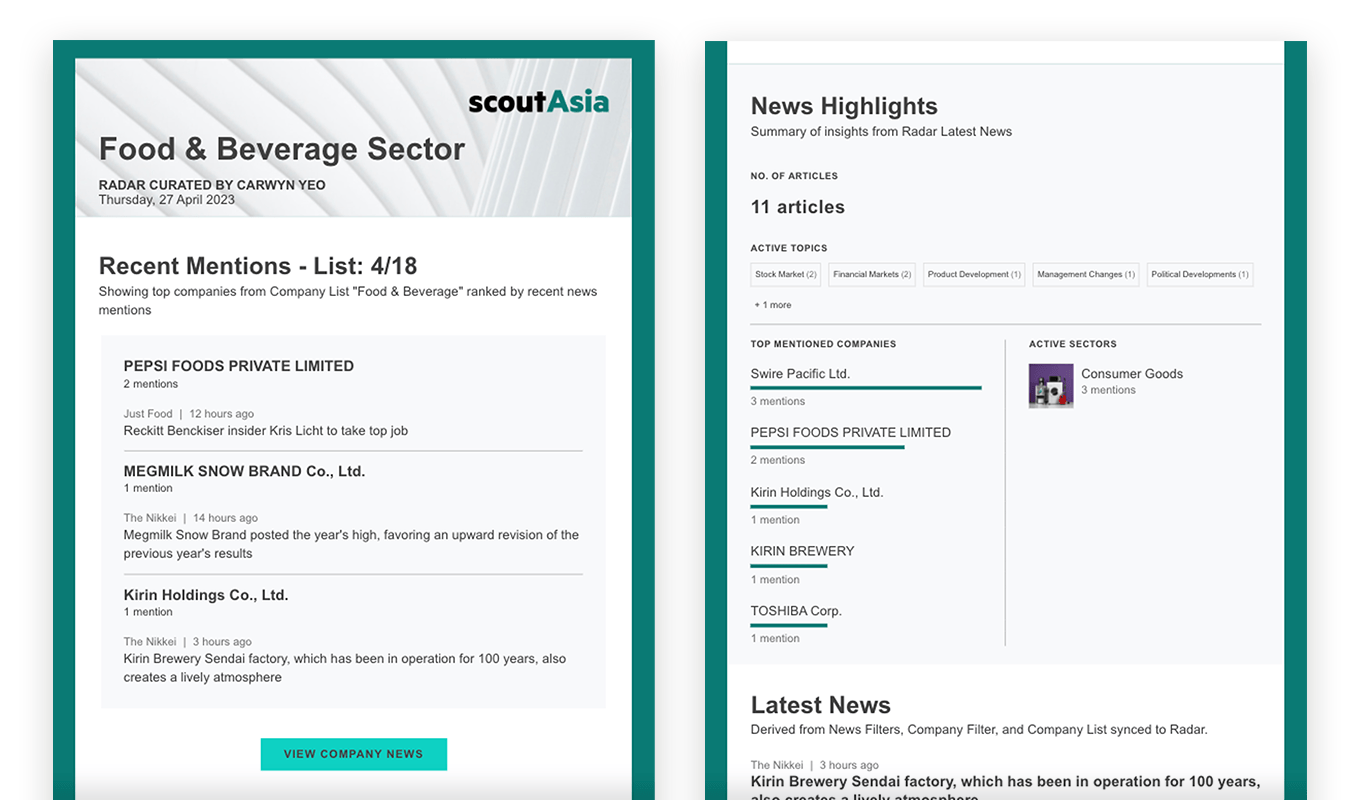Click '3 mentions' under Consumer Goods
This screenshot has height=800, width=1360.
(1108, 391)
